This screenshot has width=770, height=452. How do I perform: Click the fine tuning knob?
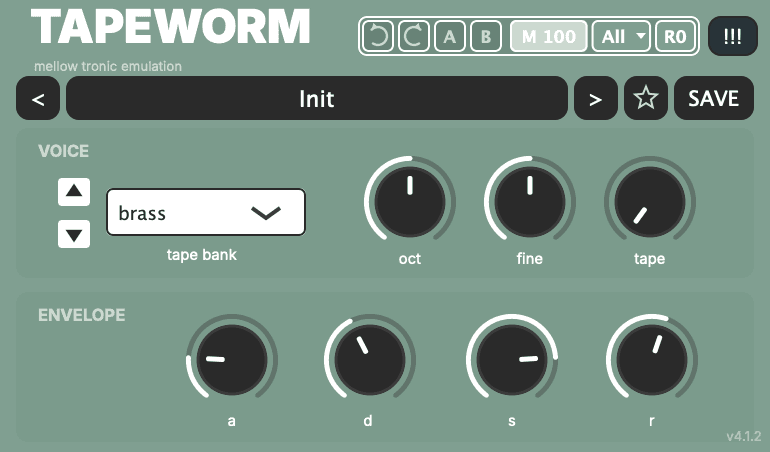(x=530, y=201)
